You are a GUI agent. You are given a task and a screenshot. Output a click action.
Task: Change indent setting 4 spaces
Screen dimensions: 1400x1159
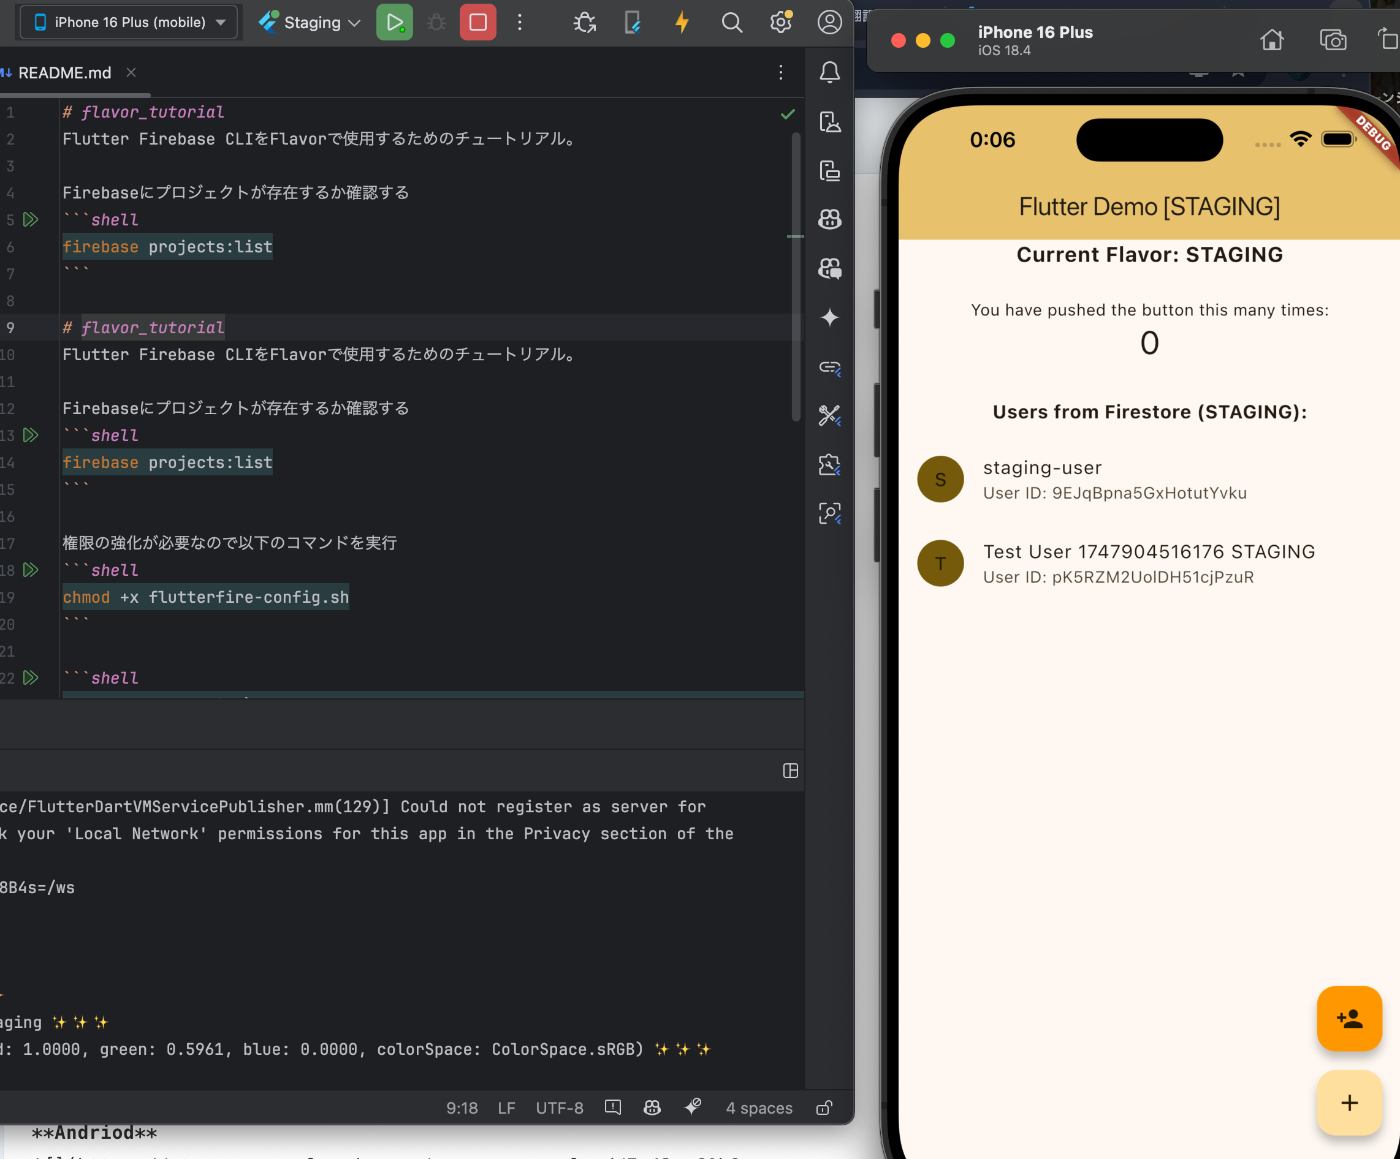(759, 1108)
